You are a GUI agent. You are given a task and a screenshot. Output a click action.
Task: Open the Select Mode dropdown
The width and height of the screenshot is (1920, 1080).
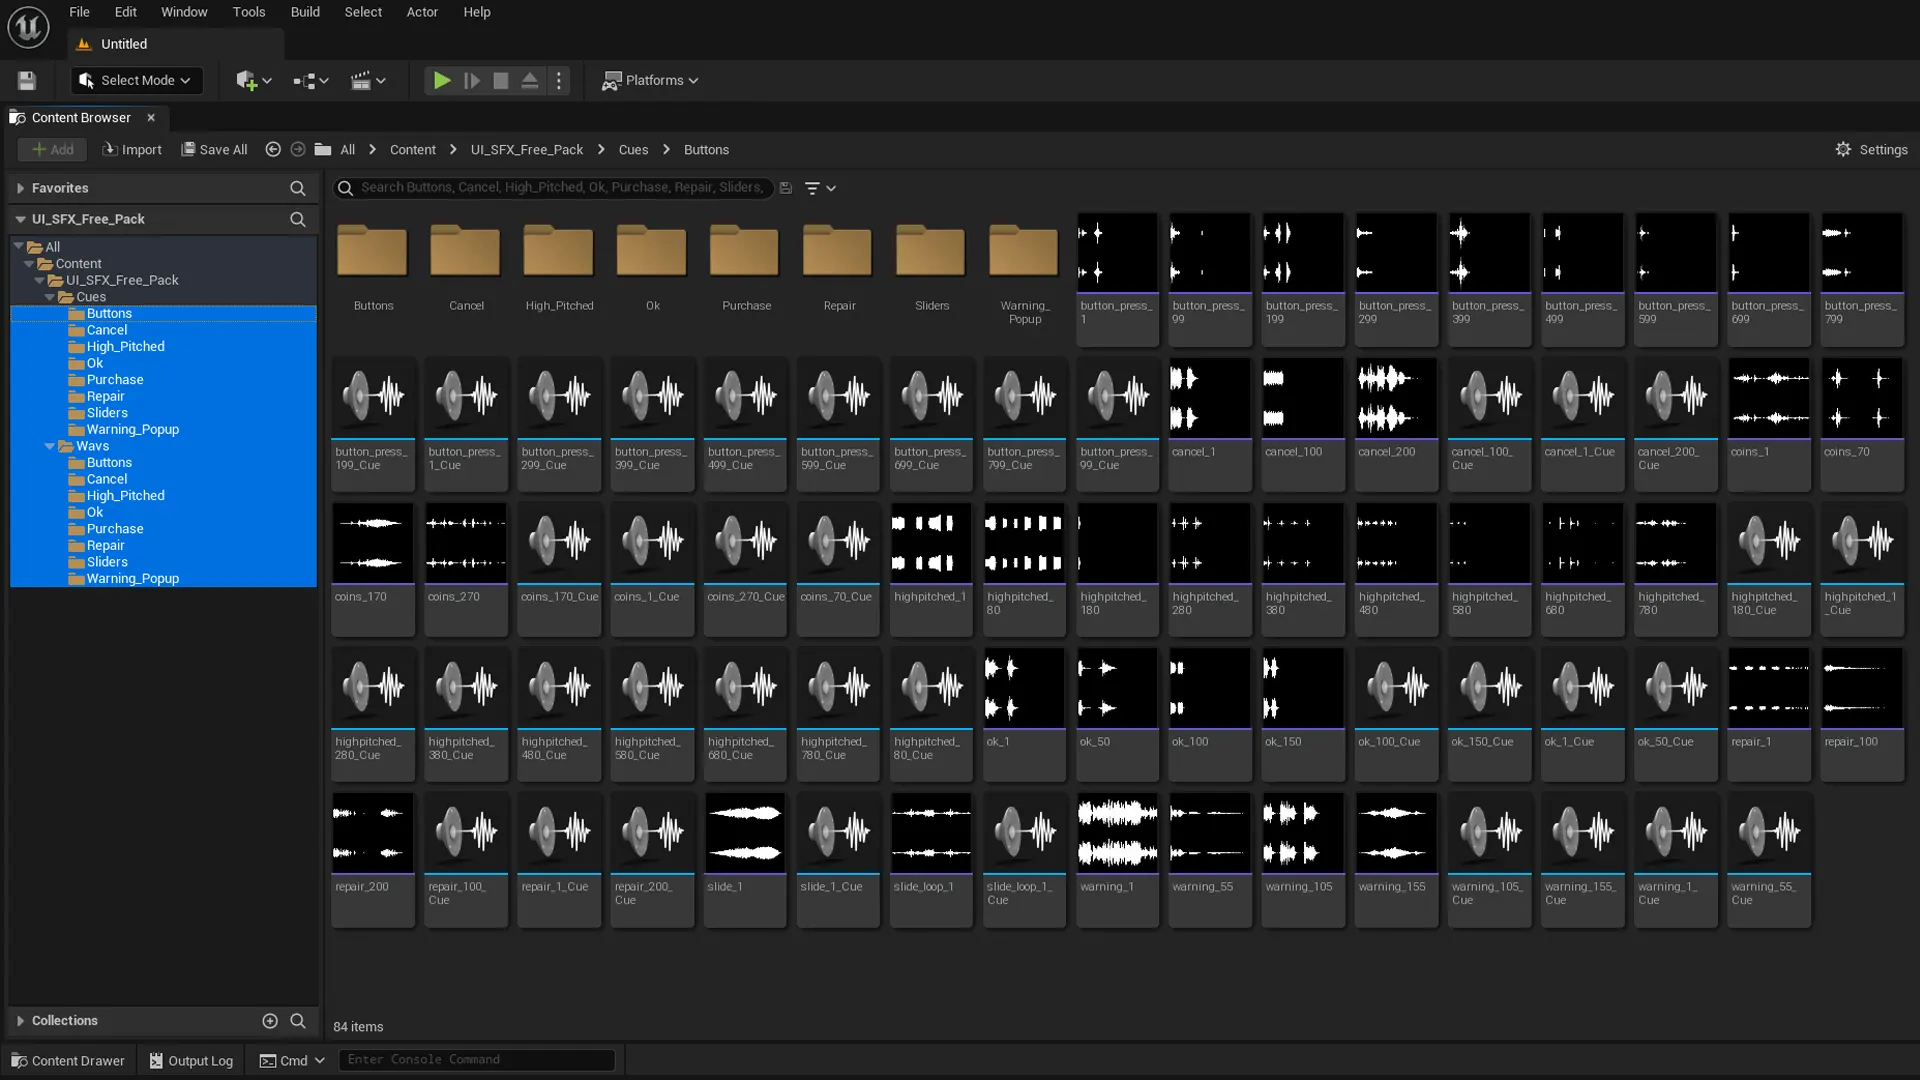(136, 80)
